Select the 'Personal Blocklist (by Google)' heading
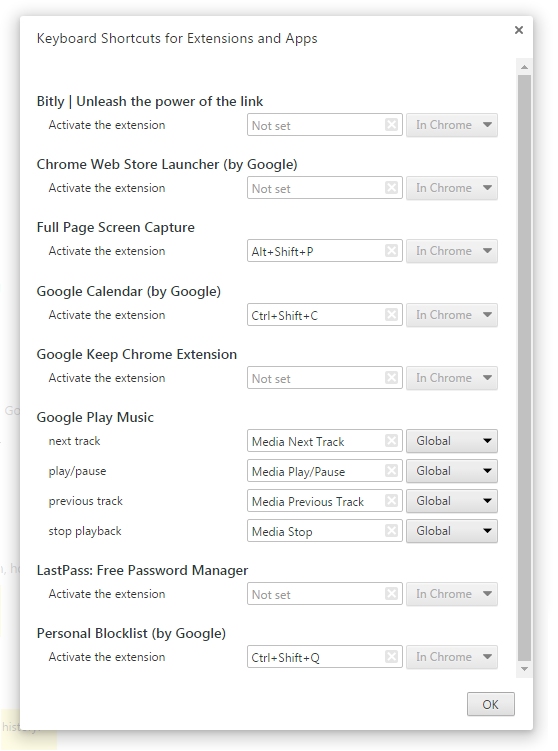 tap(131, 633)
